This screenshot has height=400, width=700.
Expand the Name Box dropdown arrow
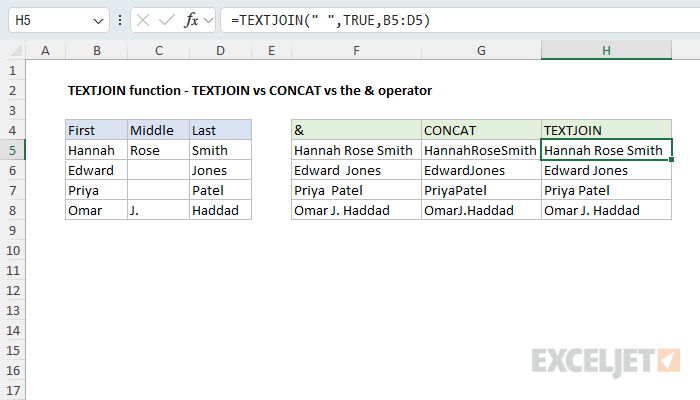click(x=98, y=21)
